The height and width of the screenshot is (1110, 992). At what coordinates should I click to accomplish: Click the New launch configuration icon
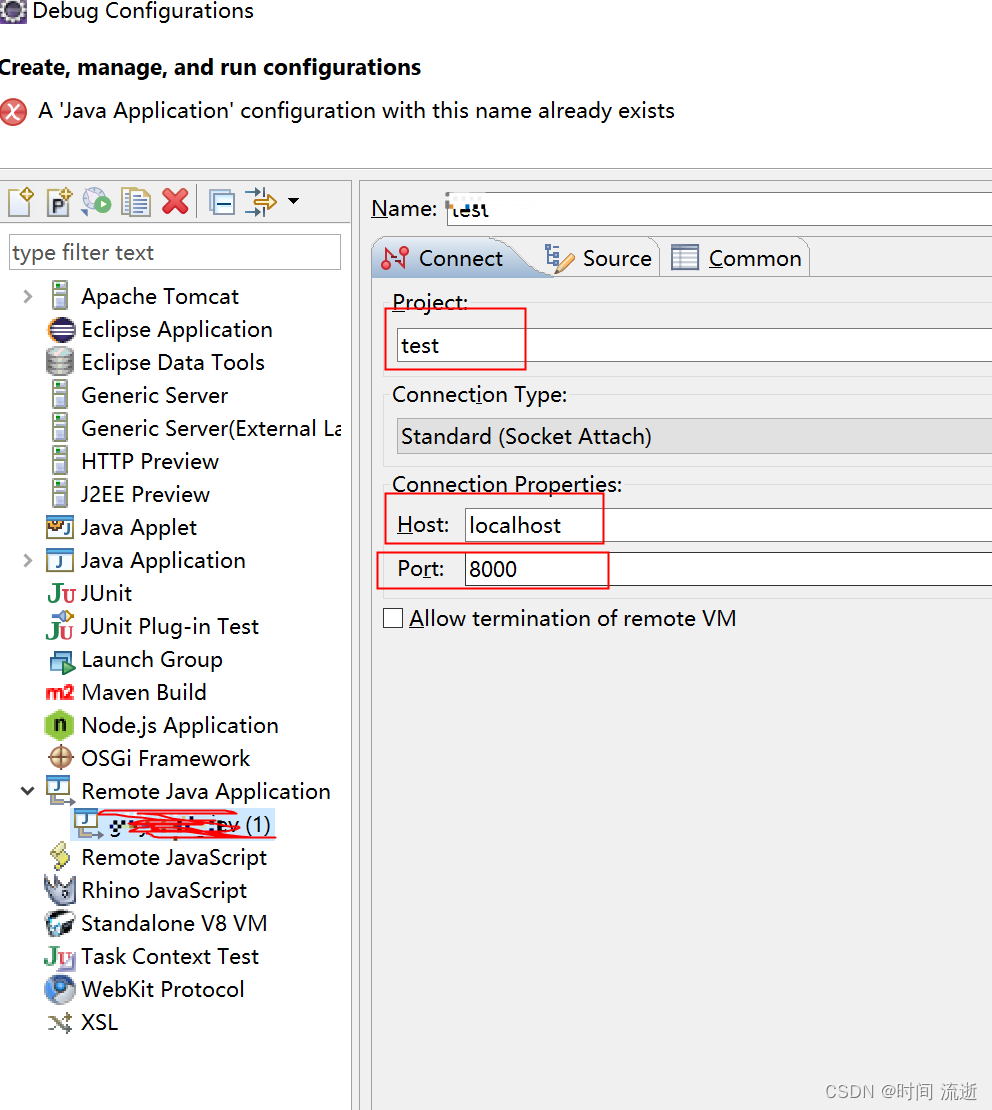click(x=21, y=202)
